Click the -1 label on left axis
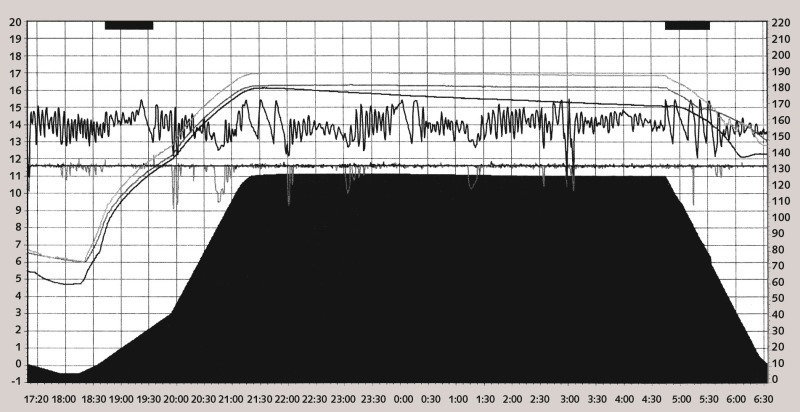Viewport: 800px width, 412px height. click(15, 381)
